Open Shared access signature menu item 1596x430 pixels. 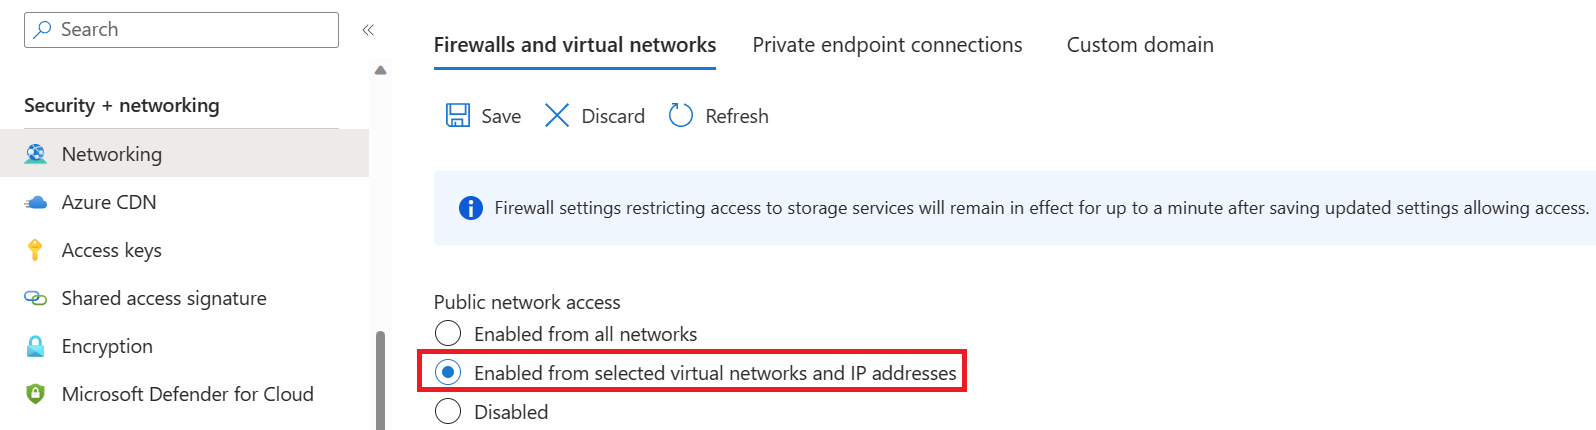click(x=164, y=298)
